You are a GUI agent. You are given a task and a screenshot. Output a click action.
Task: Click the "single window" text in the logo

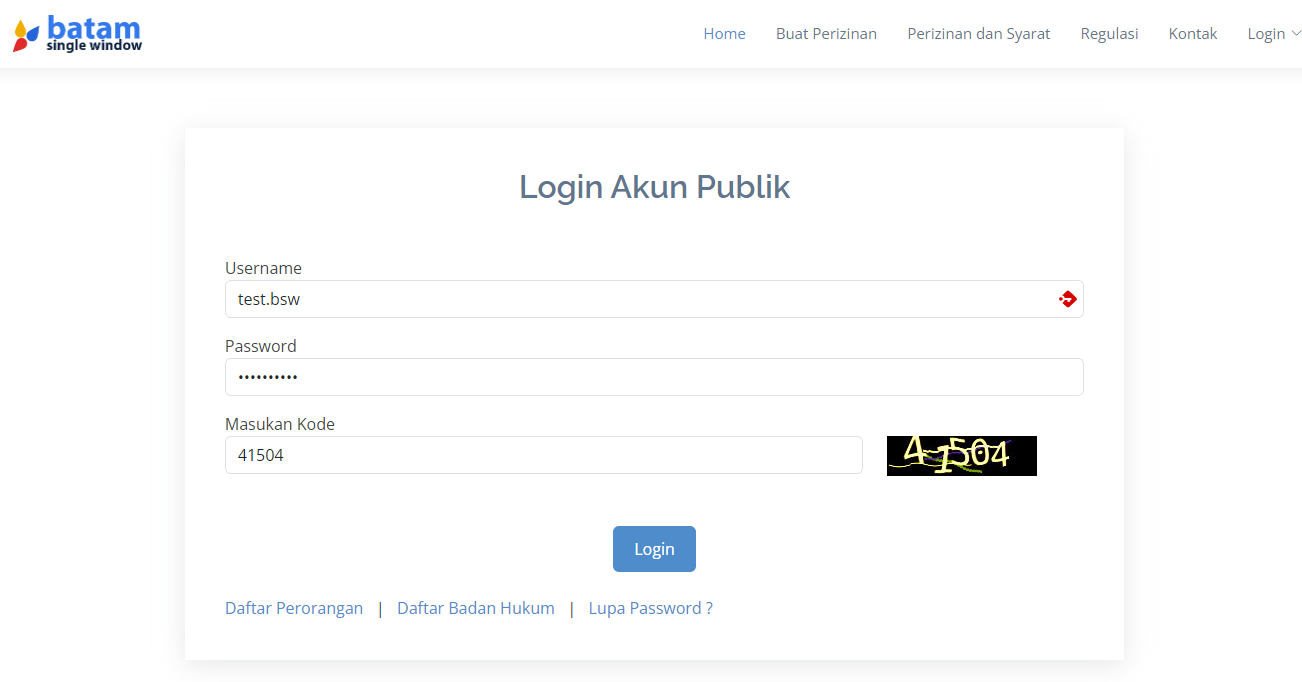point(94,46)
